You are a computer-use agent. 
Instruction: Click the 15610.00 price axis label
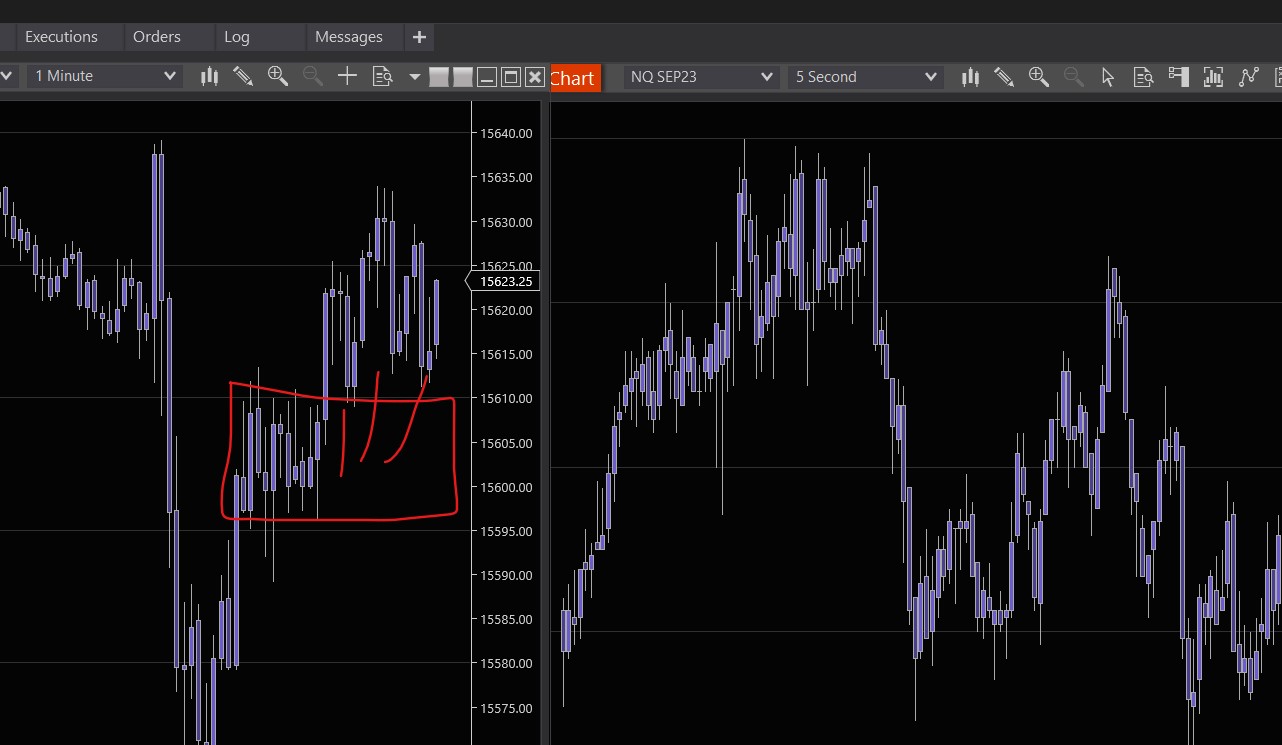click(x=506, y=399)
